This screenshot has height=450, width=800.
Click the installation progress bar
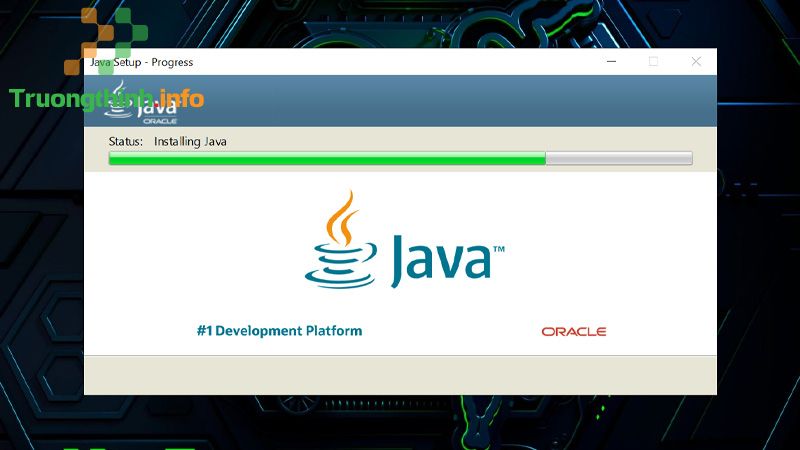coord(401,159)
